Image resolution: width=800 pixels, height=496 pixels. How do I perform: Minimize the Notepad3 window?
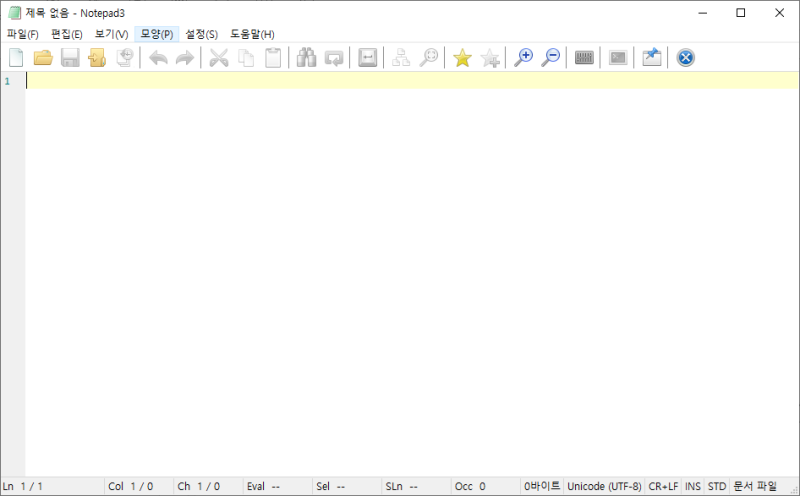pyautogui.click(x=703, y=13)
